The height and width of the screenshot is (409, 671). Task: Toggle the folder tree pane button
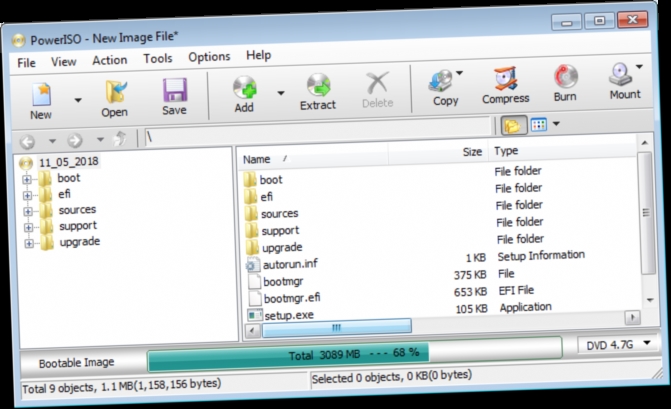pos(513,126)
